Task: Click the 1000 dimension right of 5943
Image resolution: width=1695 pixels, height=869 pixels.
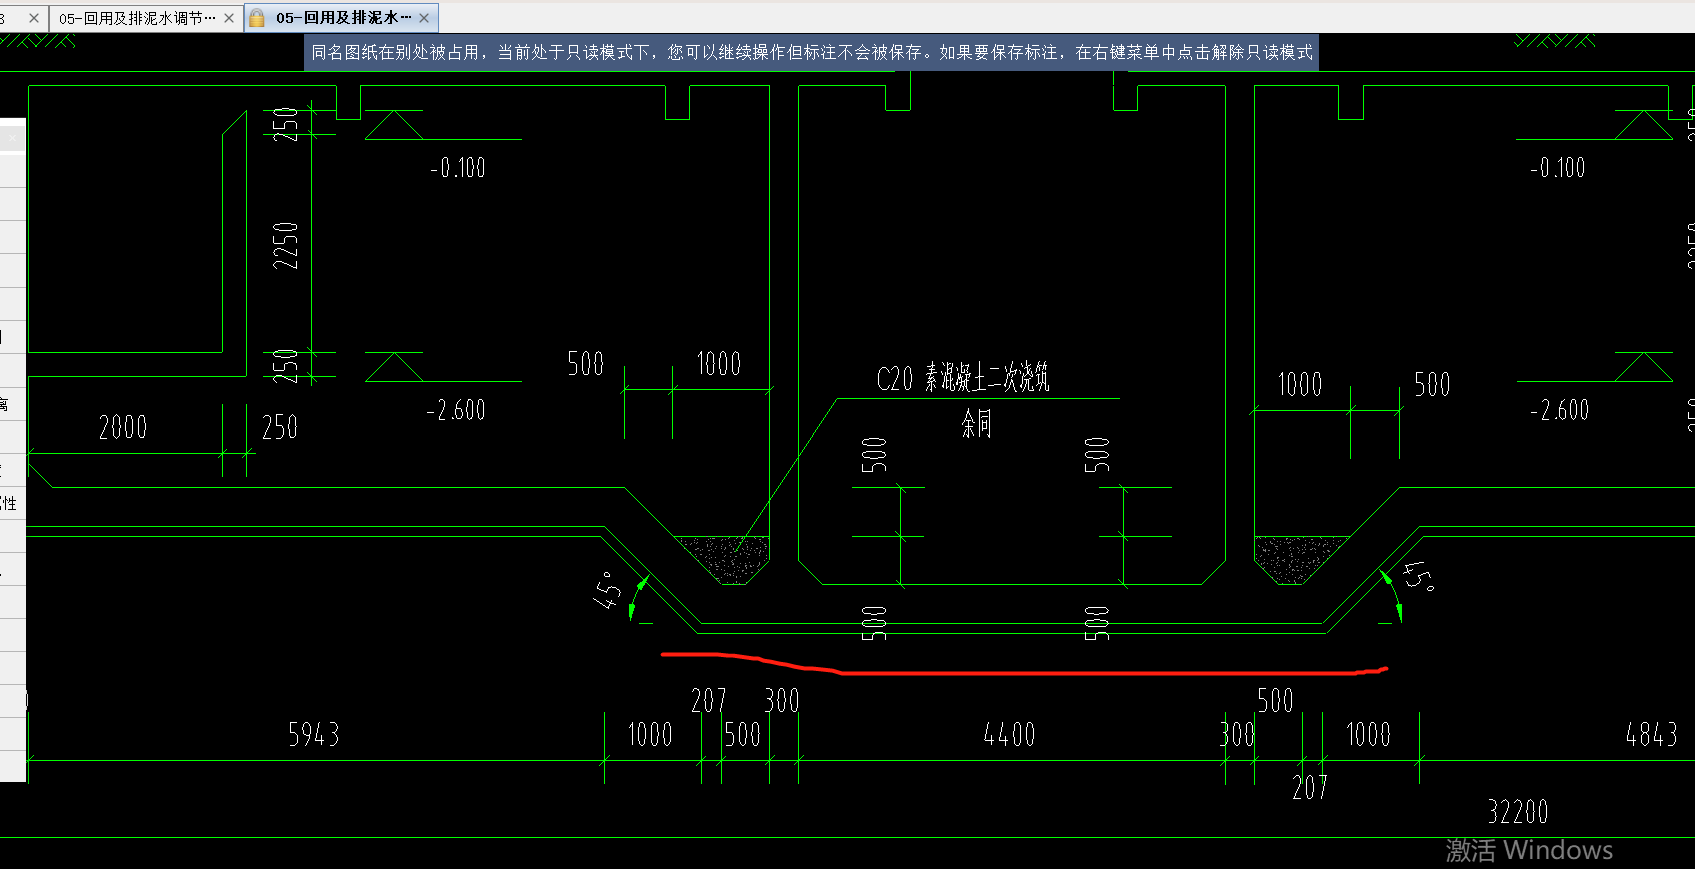Action: tap(650, 735)
